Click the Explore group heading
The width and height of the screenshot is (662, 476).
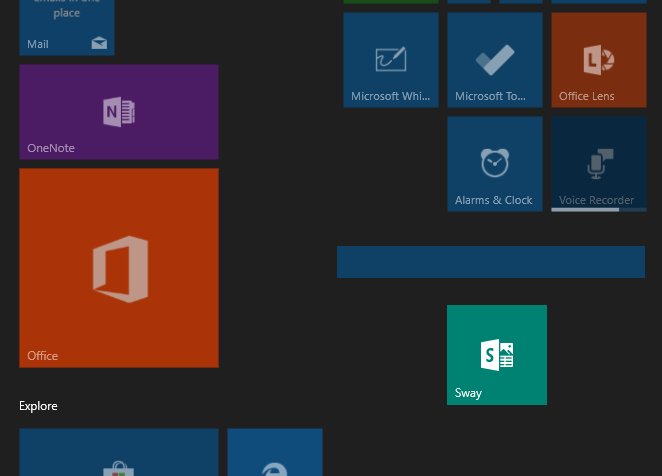pyautogui.click(x=38, y=406)
